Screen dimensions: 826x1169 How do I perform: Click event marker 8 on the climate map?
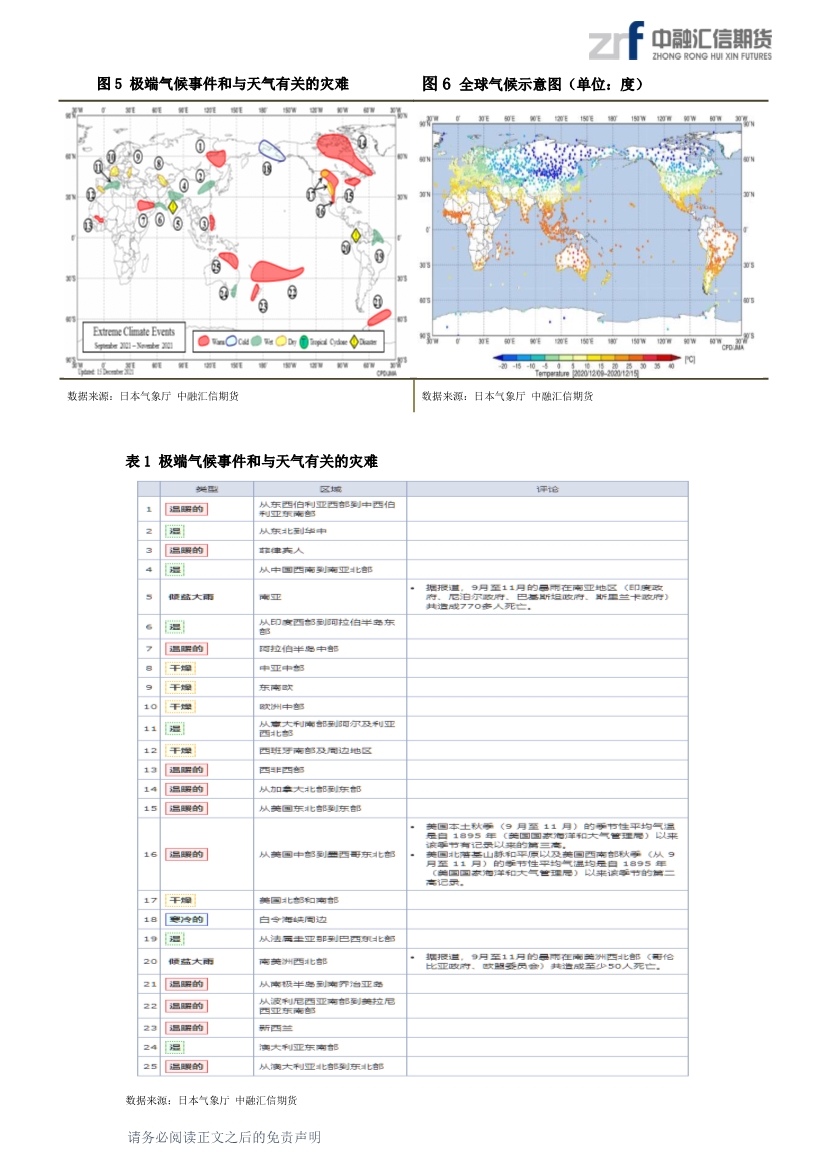[x=159, y=163]
